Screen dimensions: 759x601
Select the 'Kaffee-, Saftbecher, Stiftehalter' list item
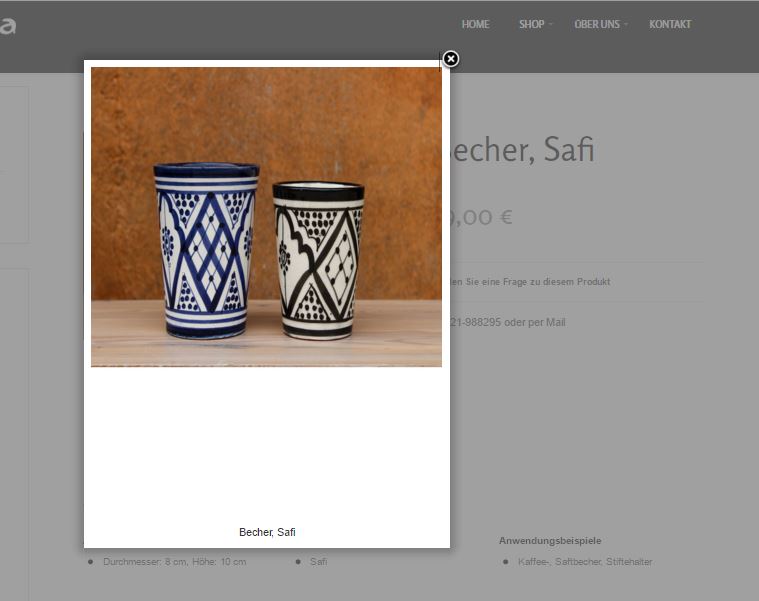click(585, 562)
